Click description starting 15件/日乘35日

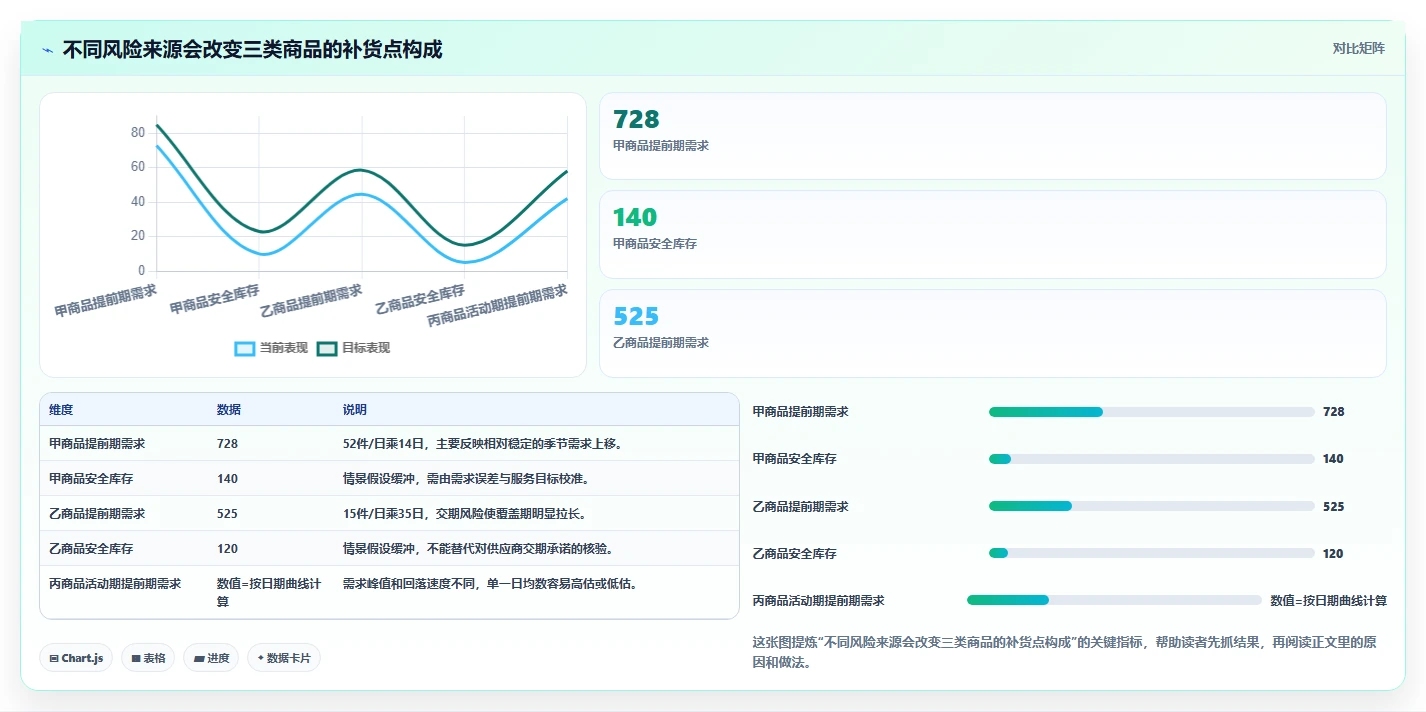tap(465, 513)
